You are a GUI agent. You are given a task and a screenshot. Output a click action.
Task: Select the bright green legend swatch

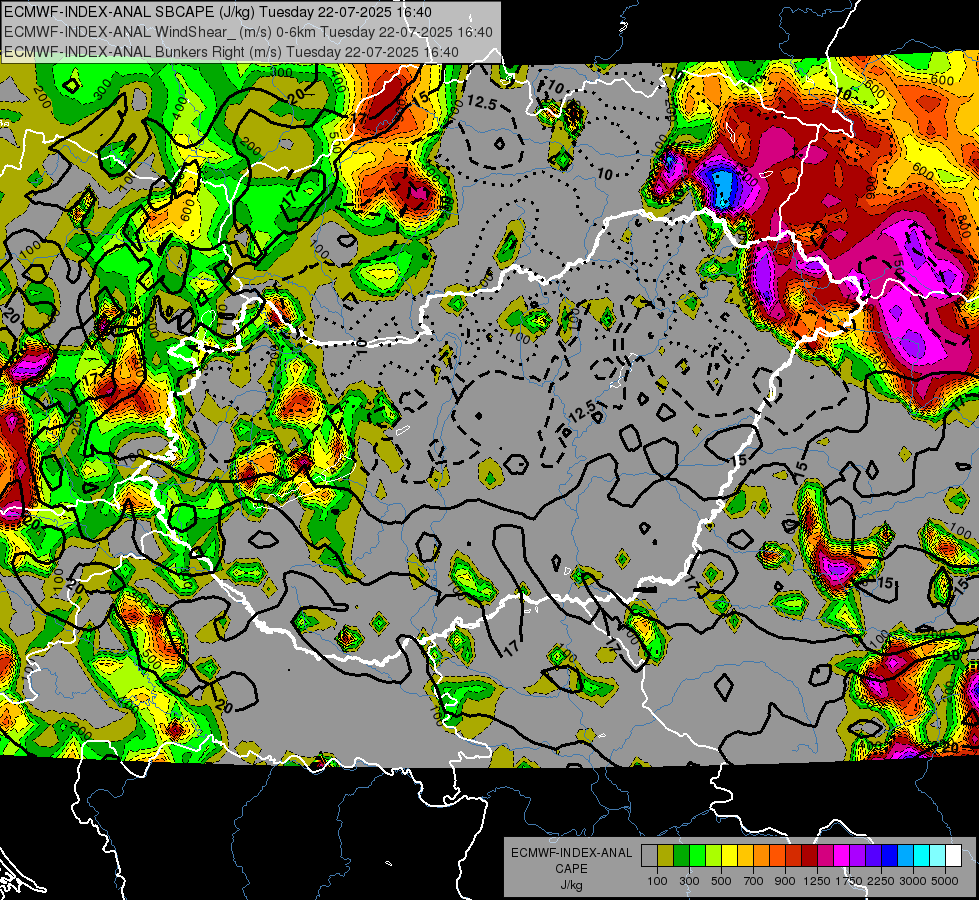(x=697, y=856)
